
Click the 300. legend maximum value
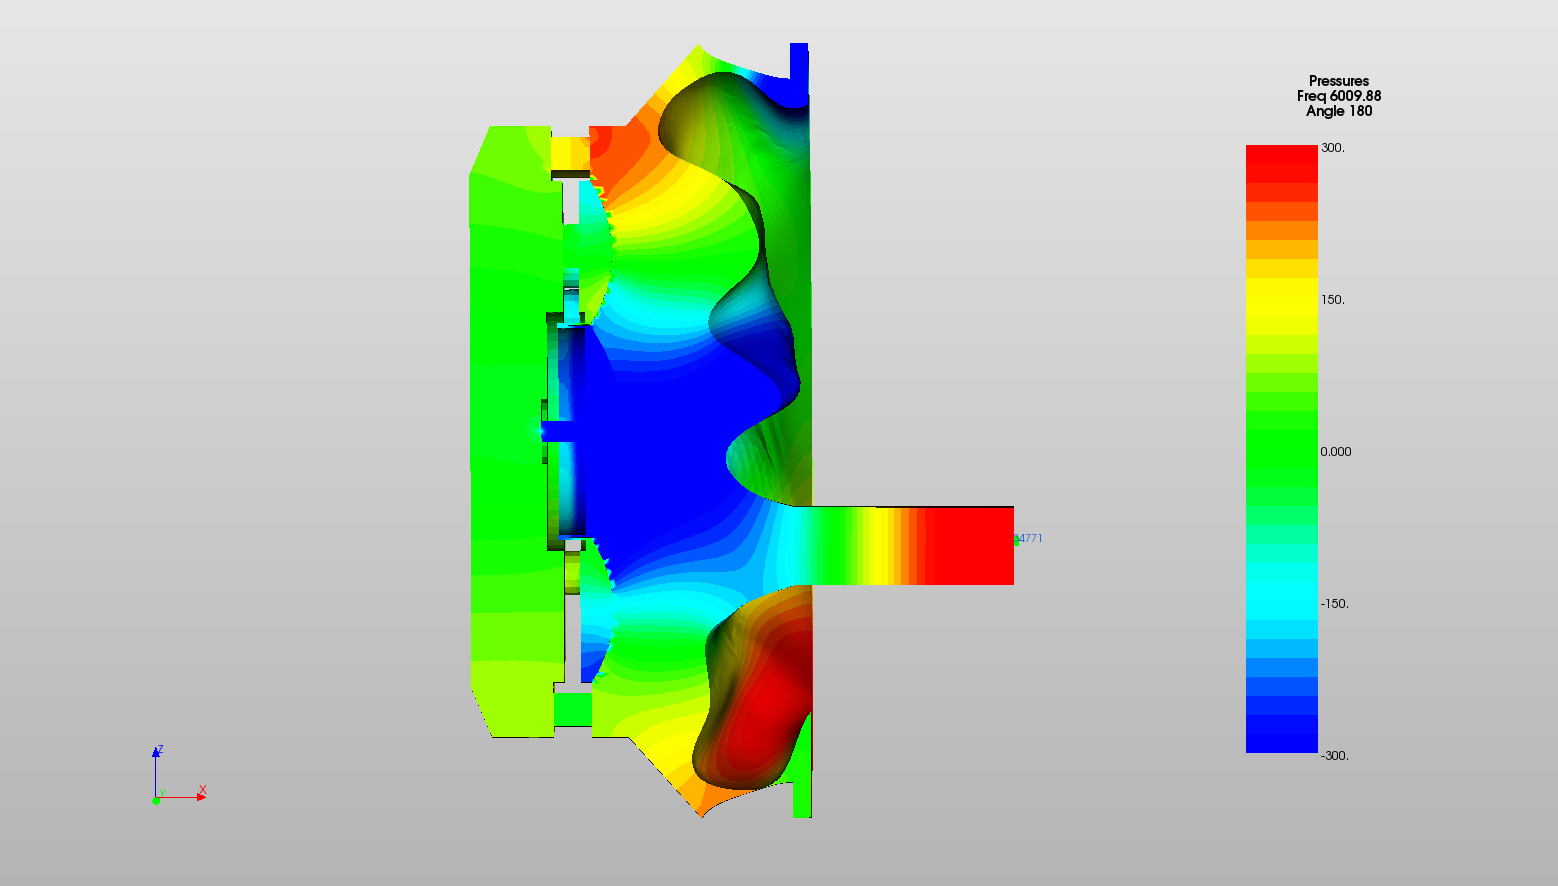point(1332,148)
